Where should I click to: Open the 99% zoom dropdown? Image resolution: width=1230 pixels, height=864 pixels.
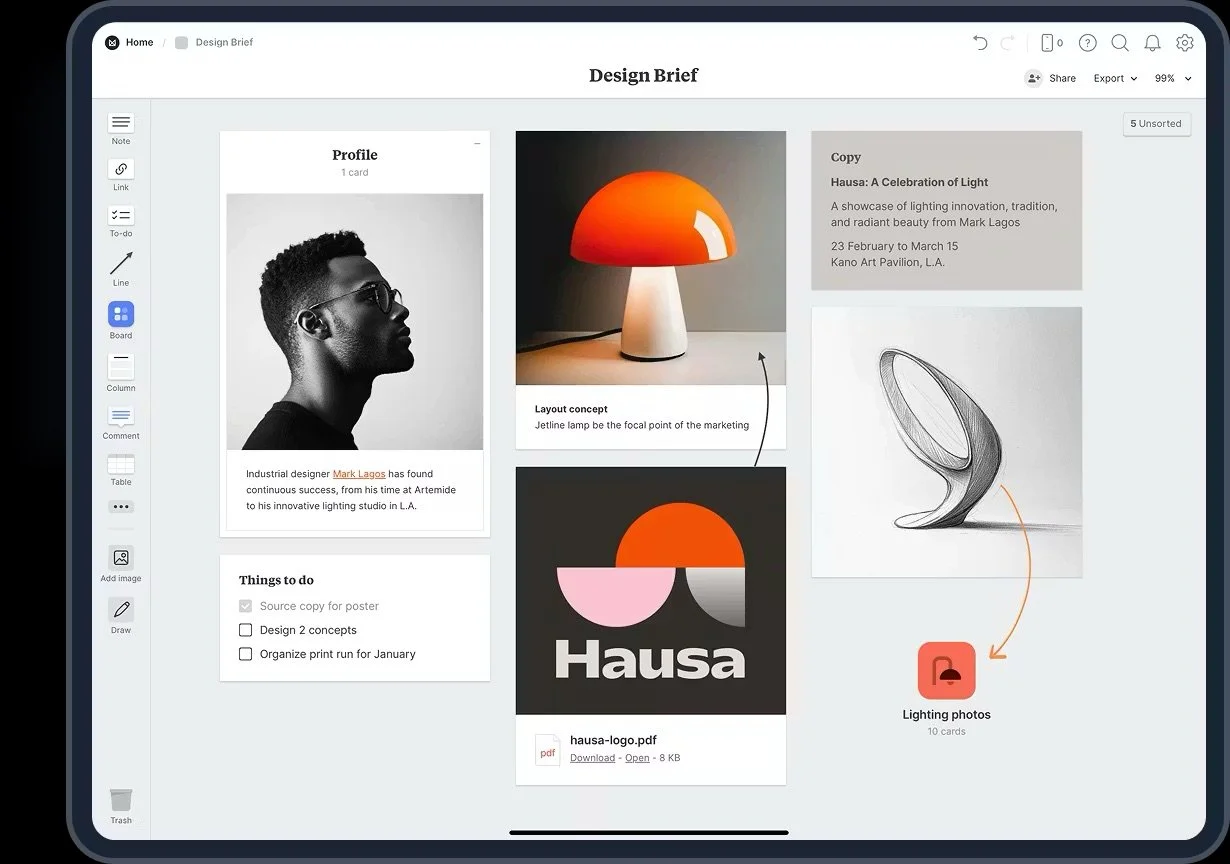click(x=1174, y=78)
